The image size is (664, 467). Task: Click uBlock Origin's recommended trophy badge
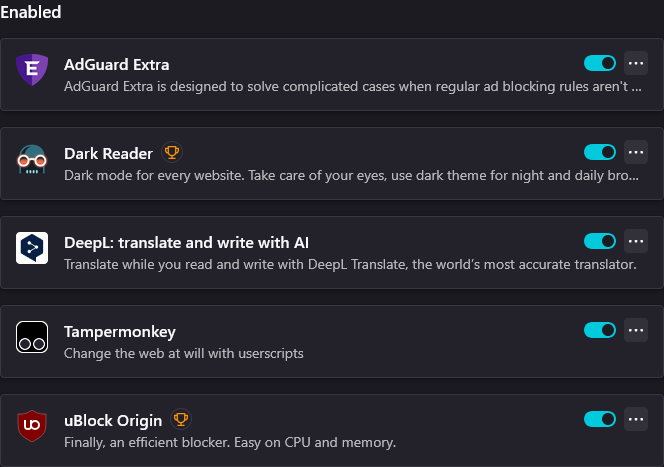(x=181, y=419)
